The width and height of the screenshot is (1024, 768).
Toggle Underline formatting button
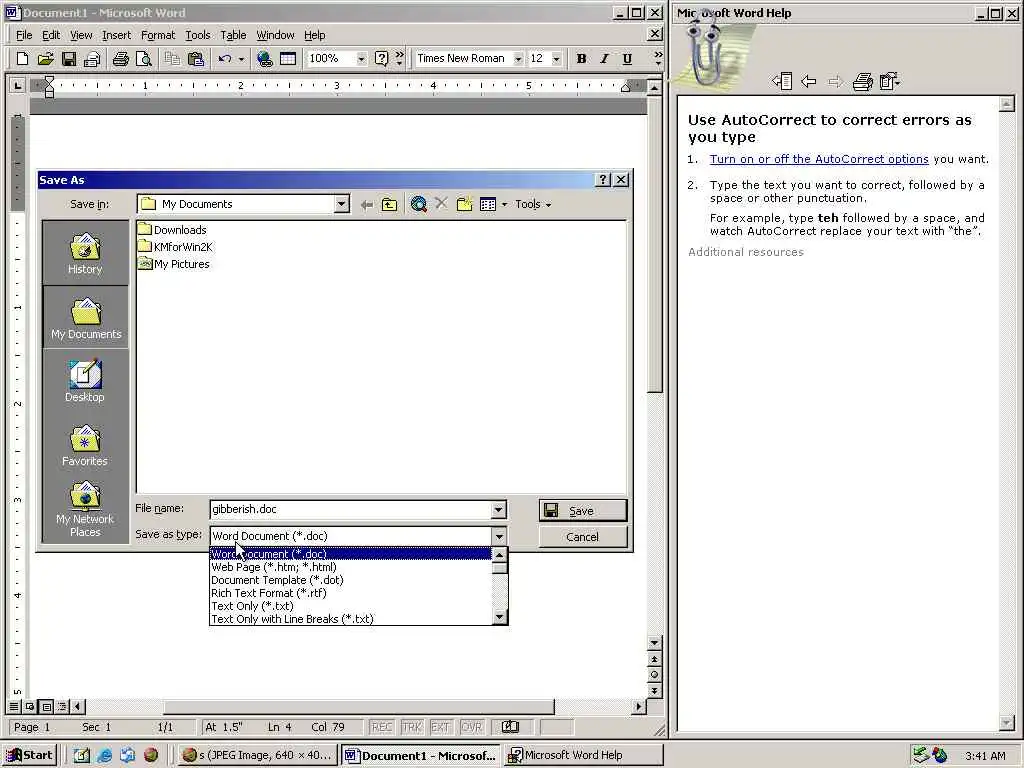627,59
